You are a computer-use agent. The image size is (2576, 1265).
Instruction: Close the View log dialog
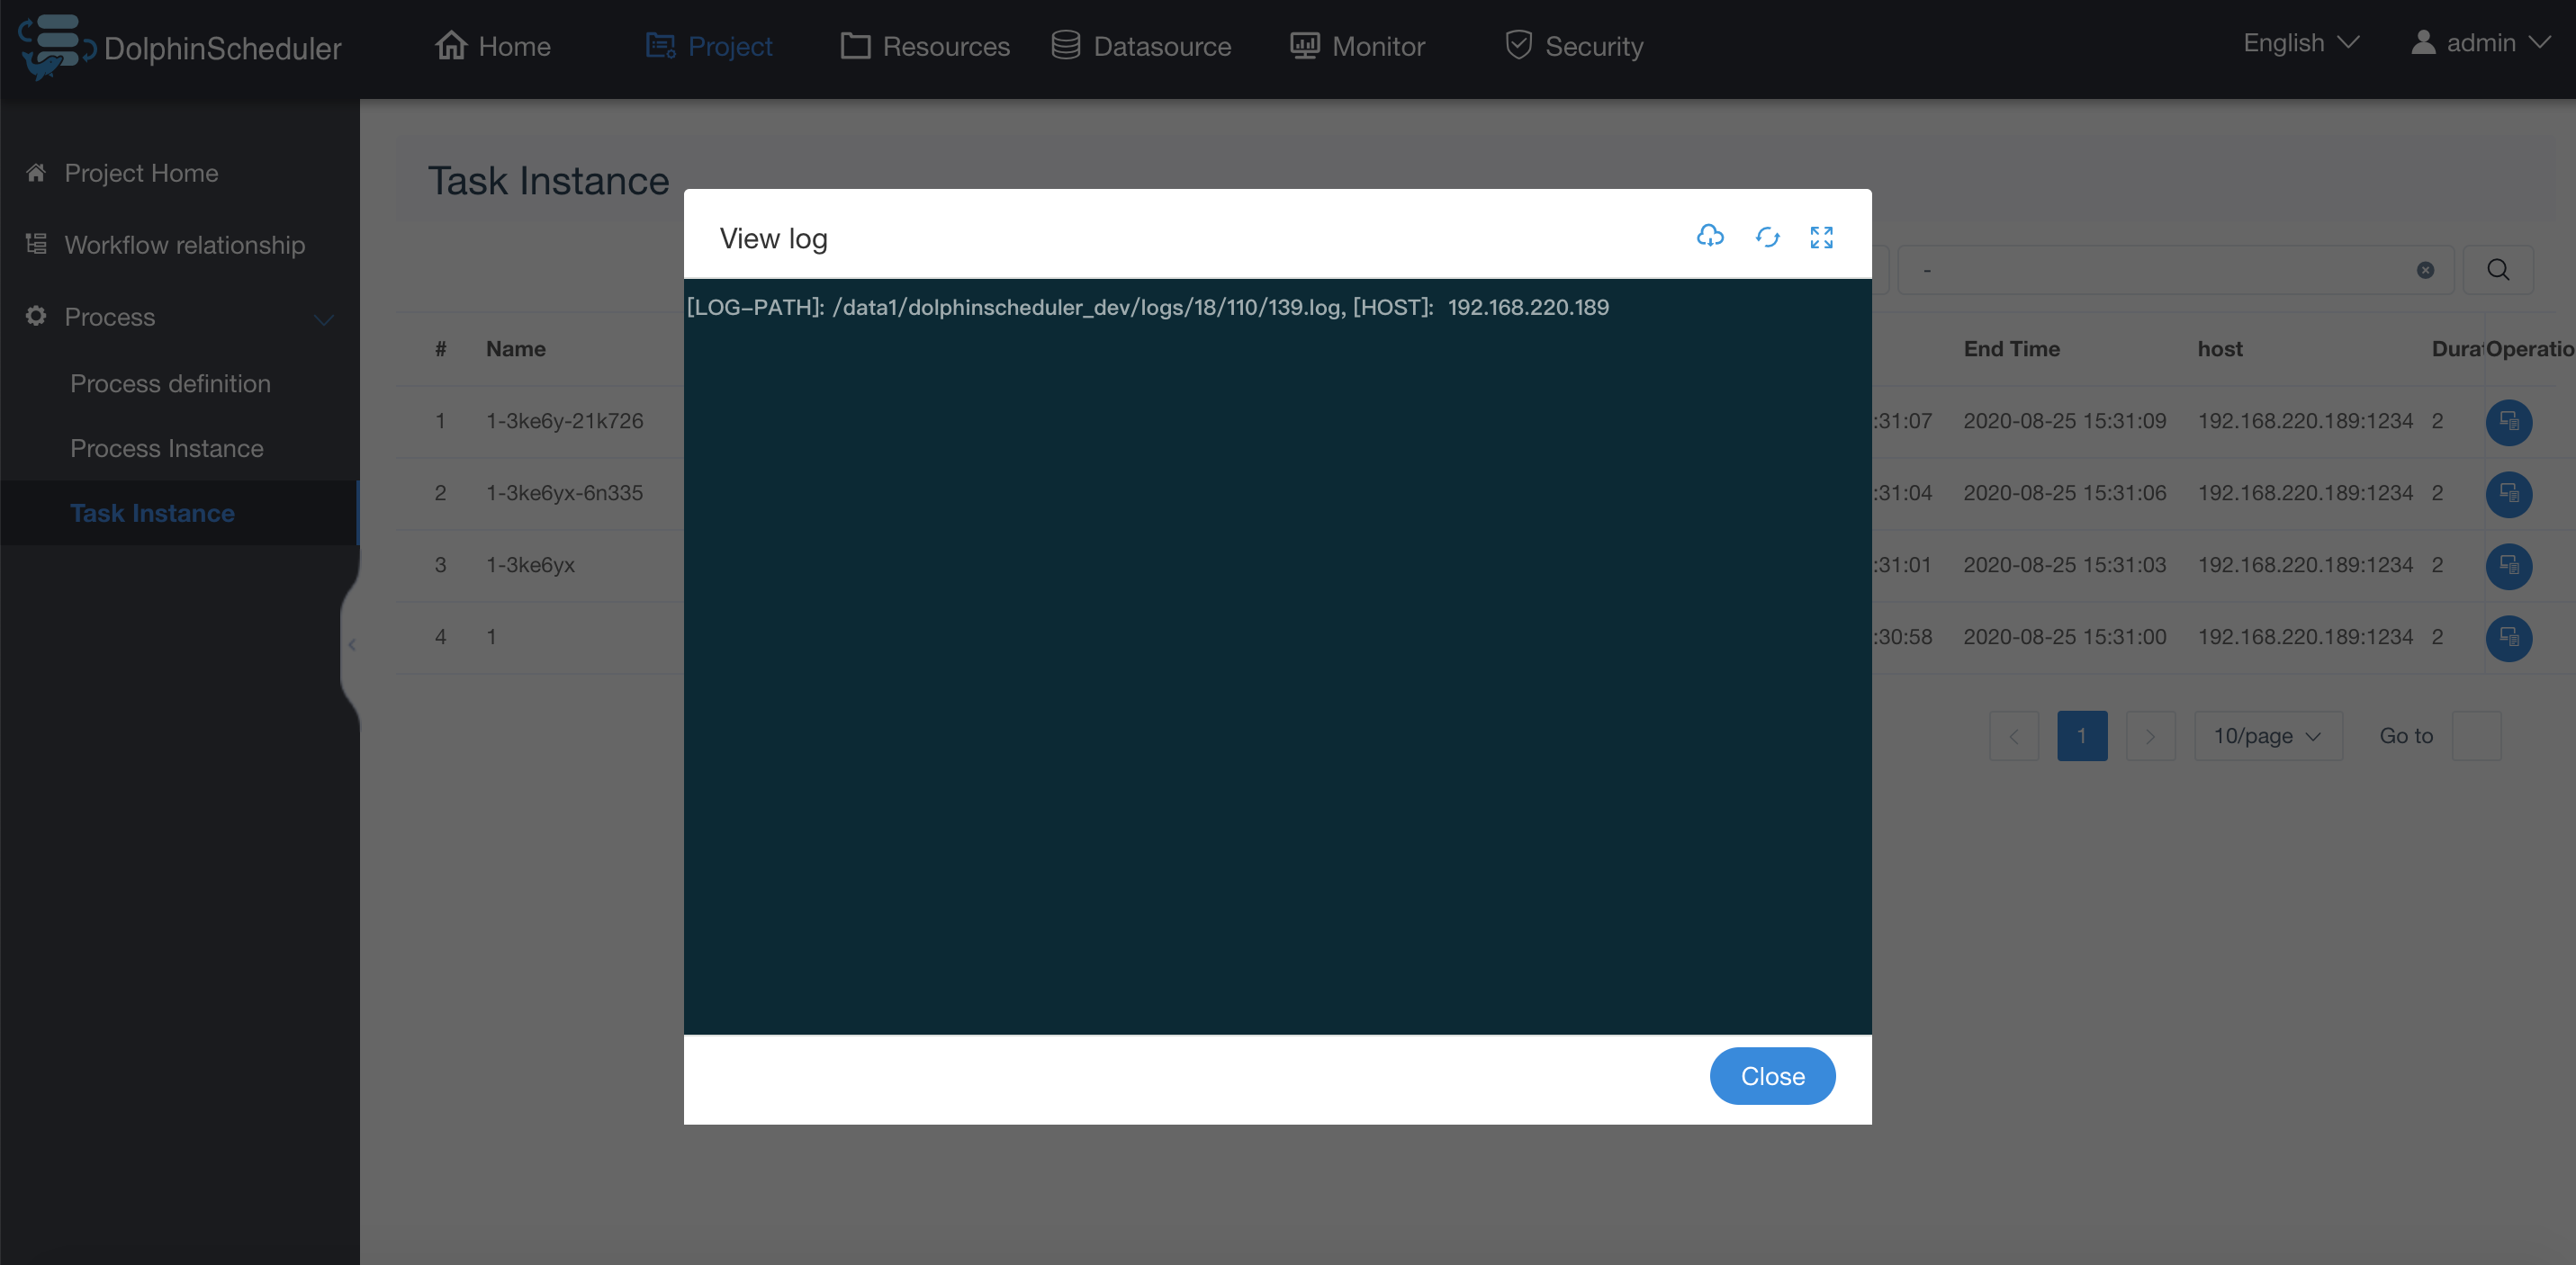pos(1771,1076)
